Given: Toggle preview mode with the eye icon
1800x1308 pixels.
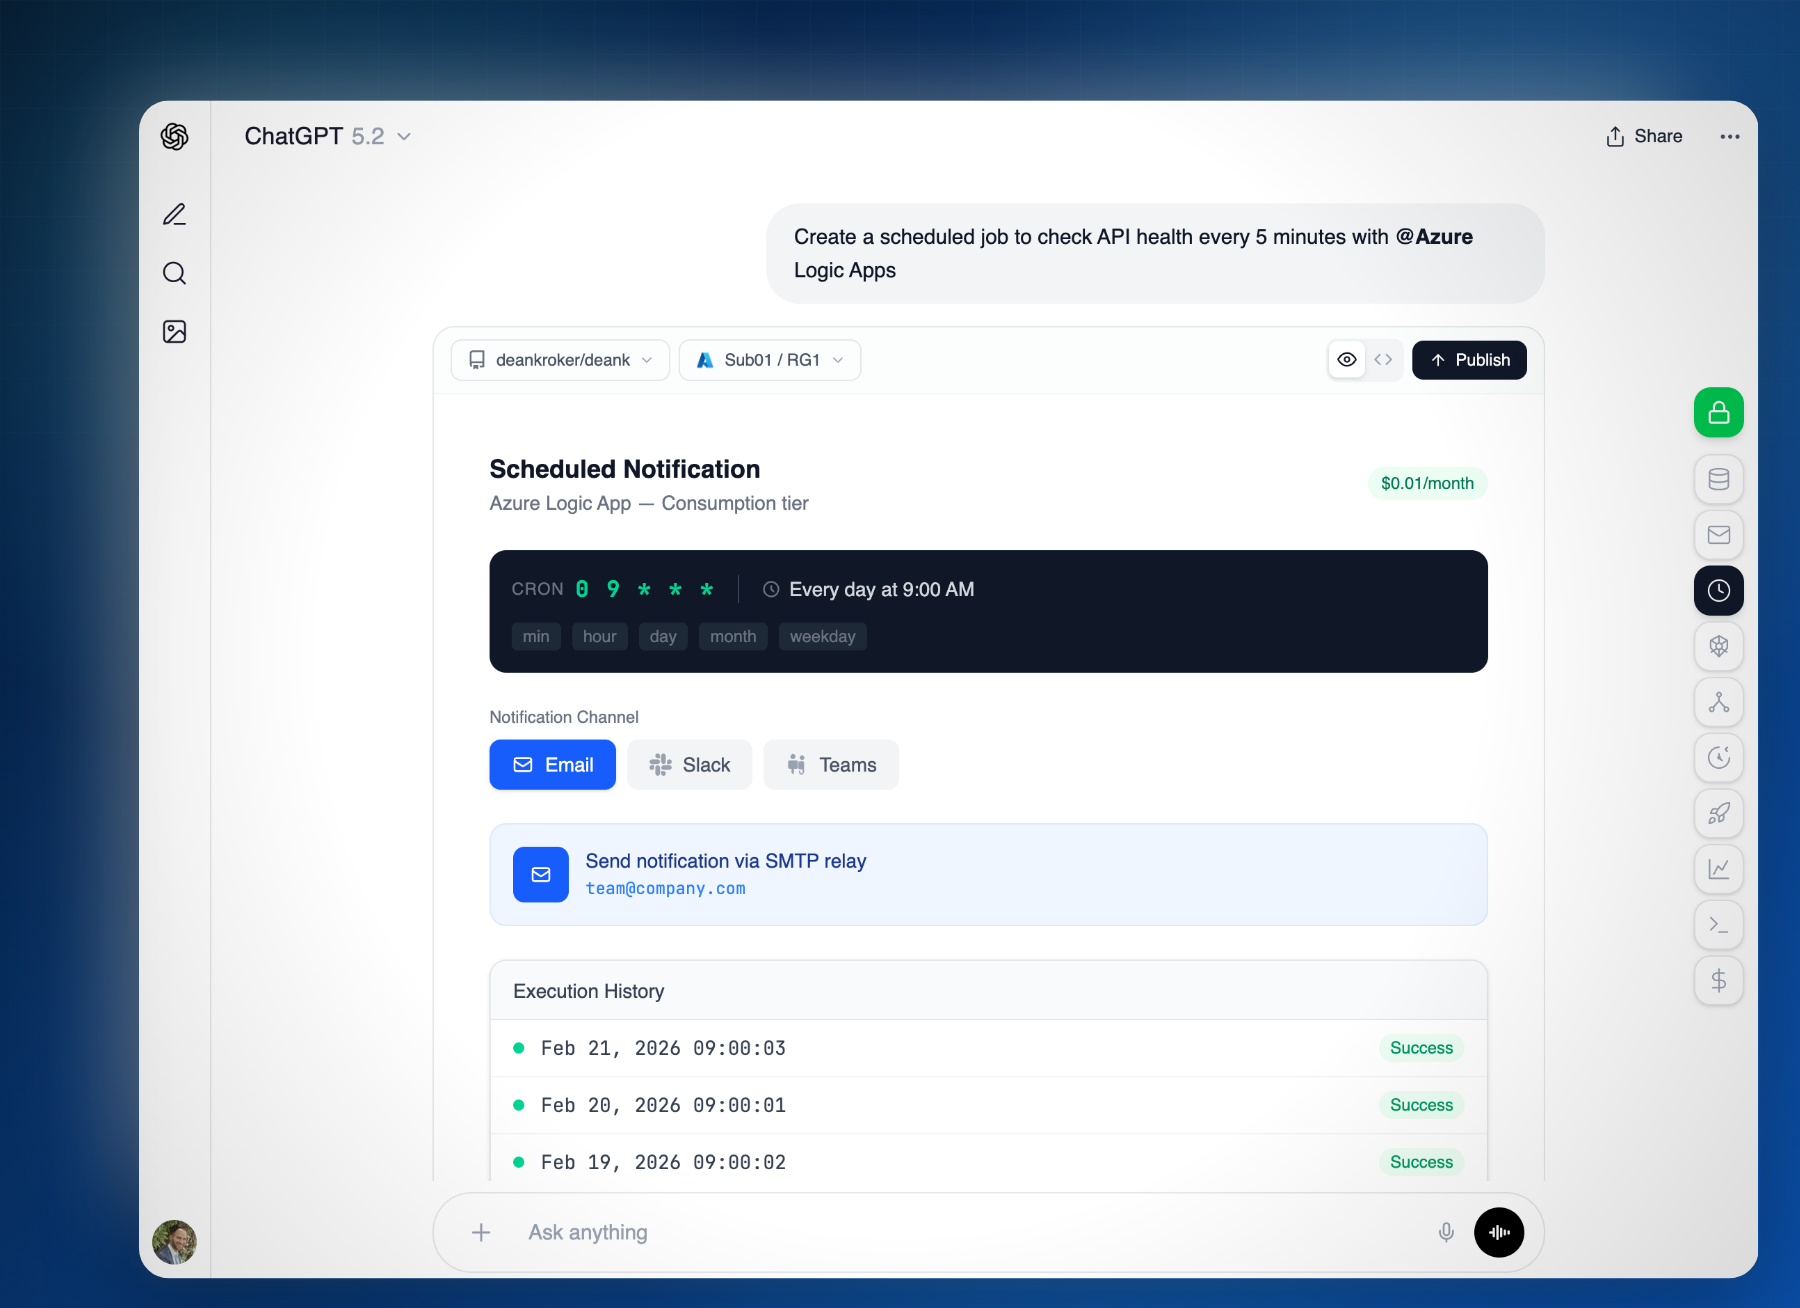Looking at the screenshot, I should click(1347, 360).
